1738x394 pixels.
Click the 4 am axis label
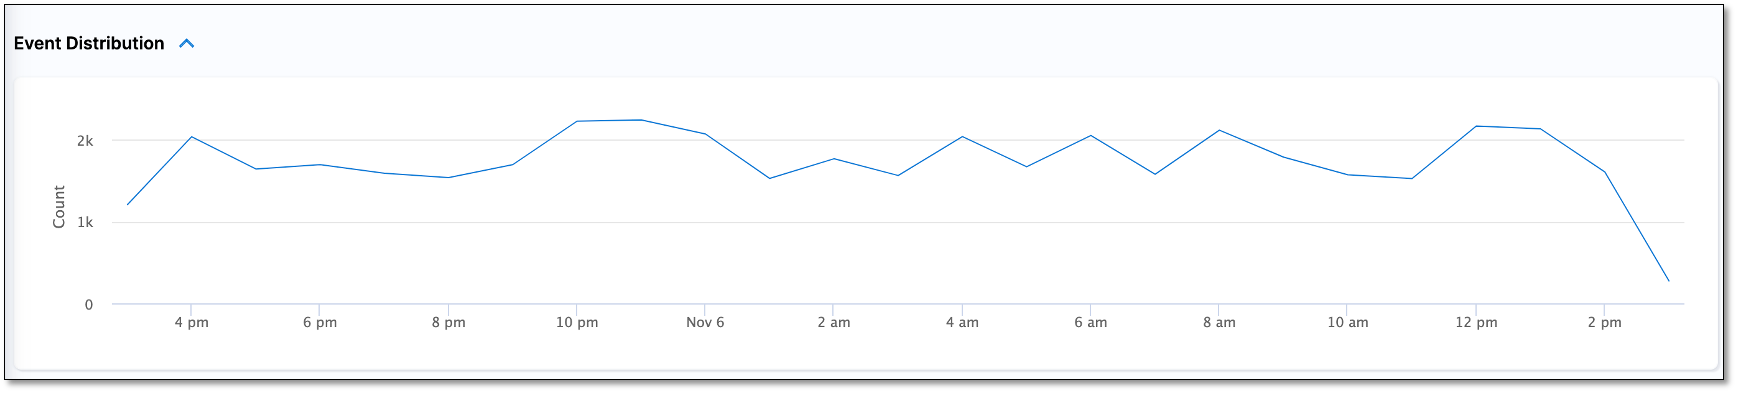click(x=962, y=322)
